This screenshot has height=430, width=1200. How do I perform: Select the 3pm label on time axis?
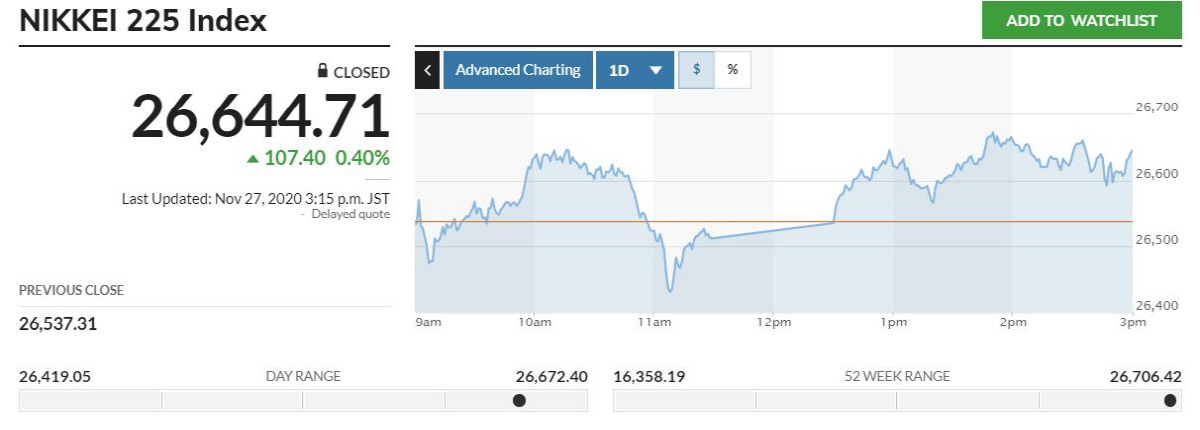point(1132,322)
